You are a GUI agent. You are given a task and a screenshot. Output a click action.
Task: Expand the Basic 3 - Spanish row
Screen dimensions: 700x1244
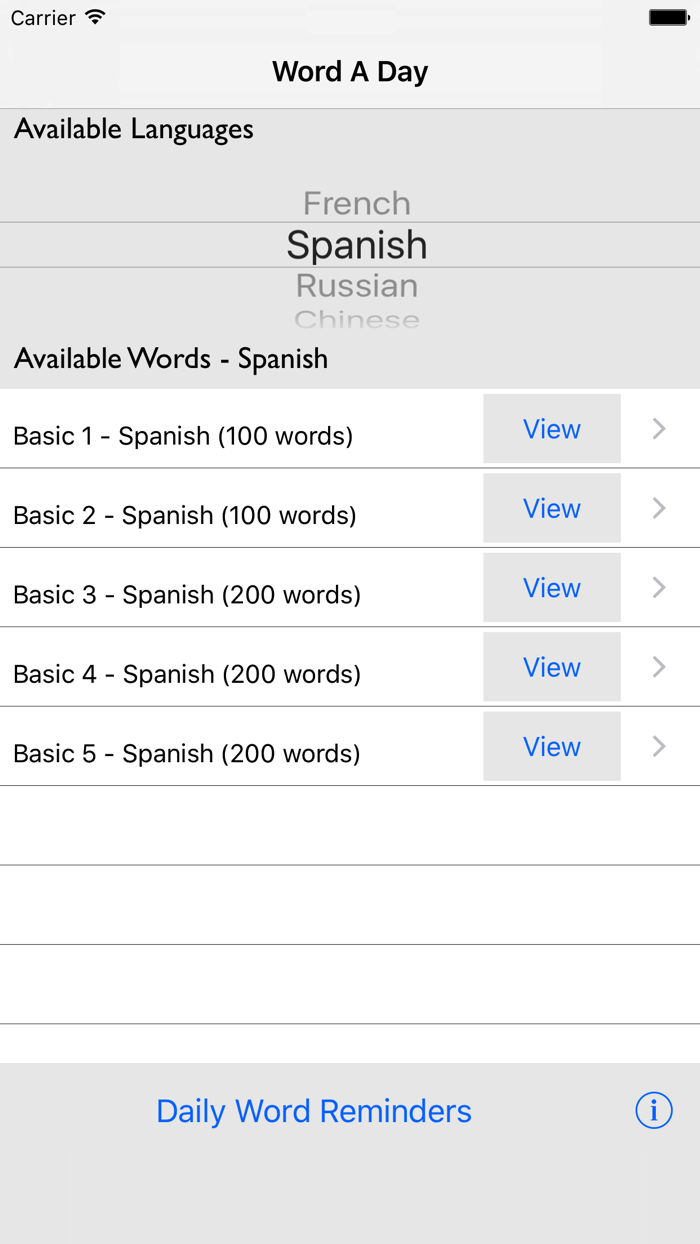658,587
